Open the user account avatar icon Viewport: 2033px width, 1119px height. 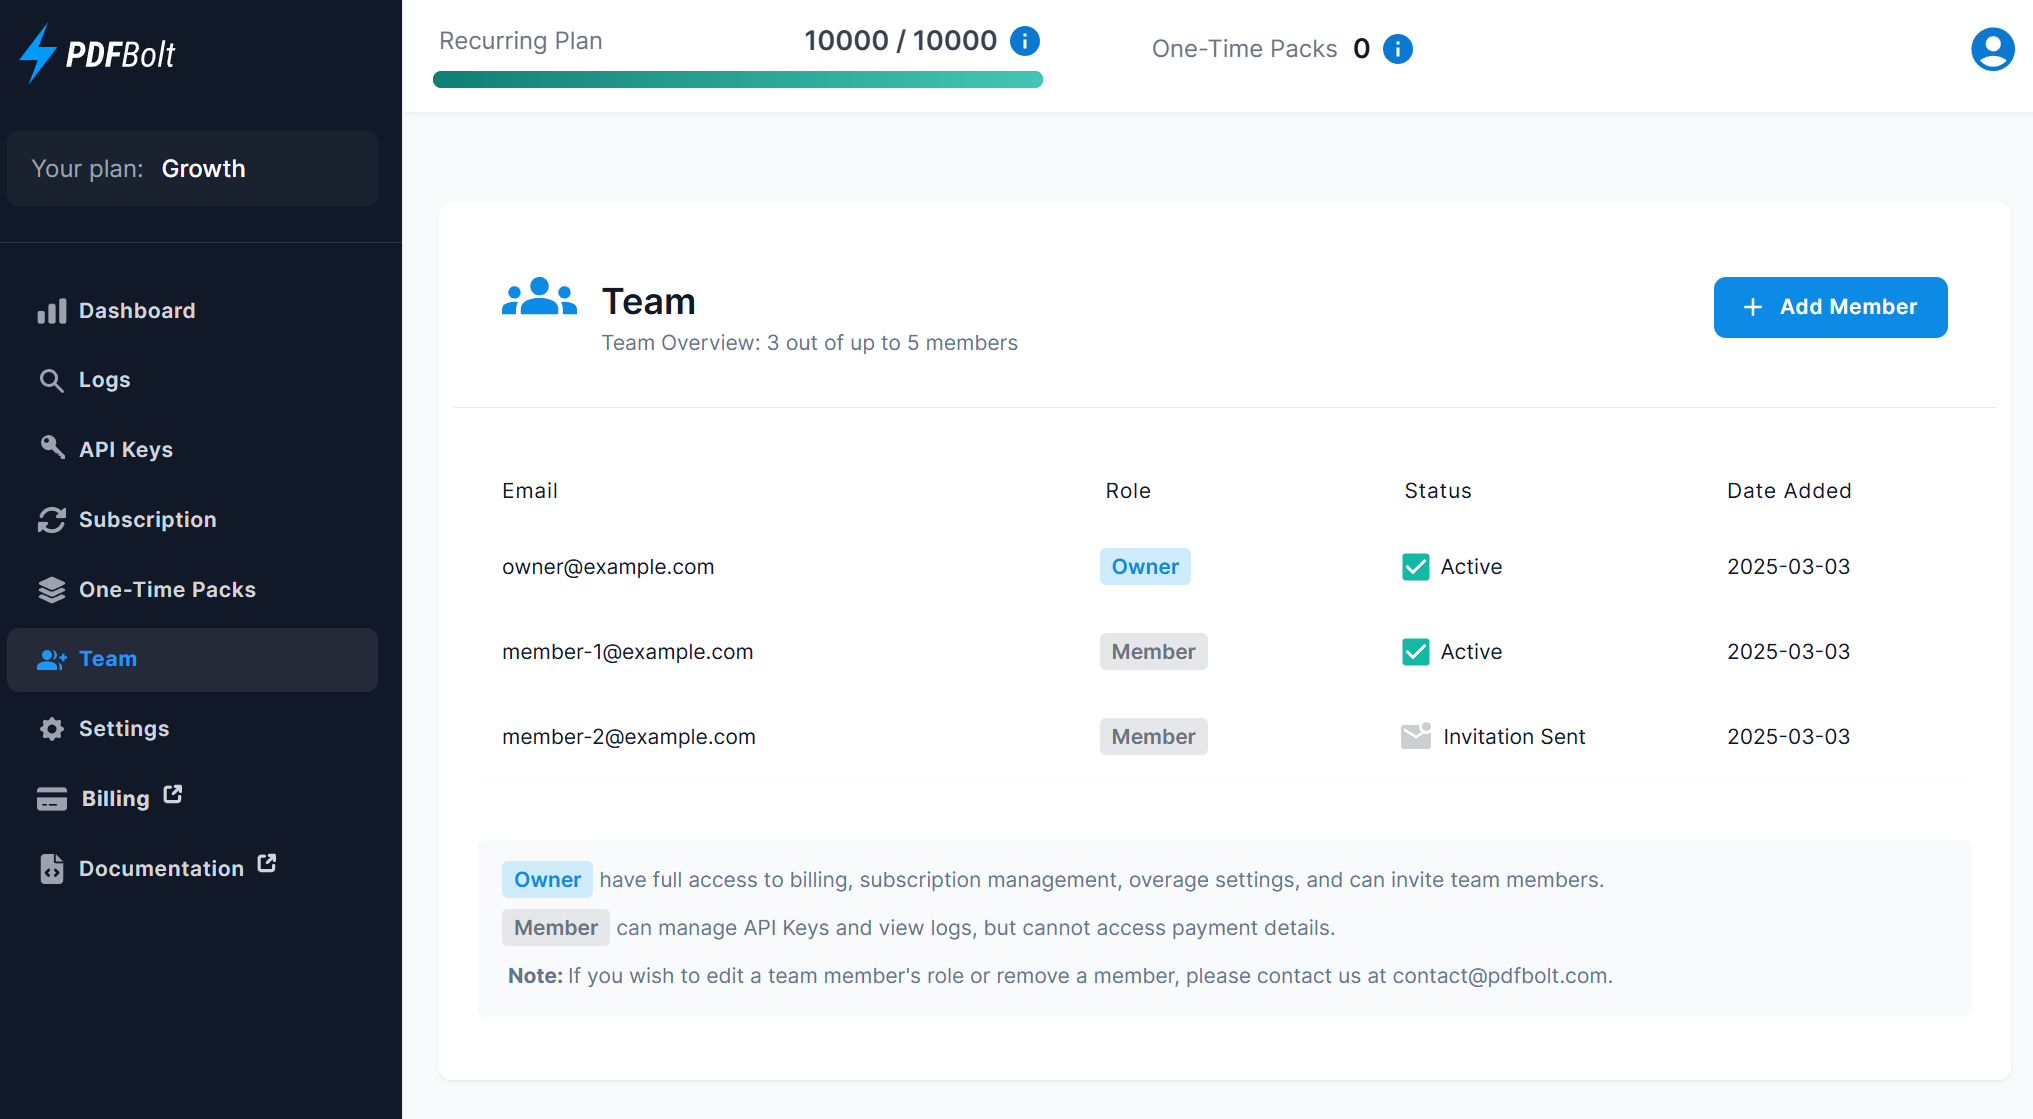[1991, 49]
